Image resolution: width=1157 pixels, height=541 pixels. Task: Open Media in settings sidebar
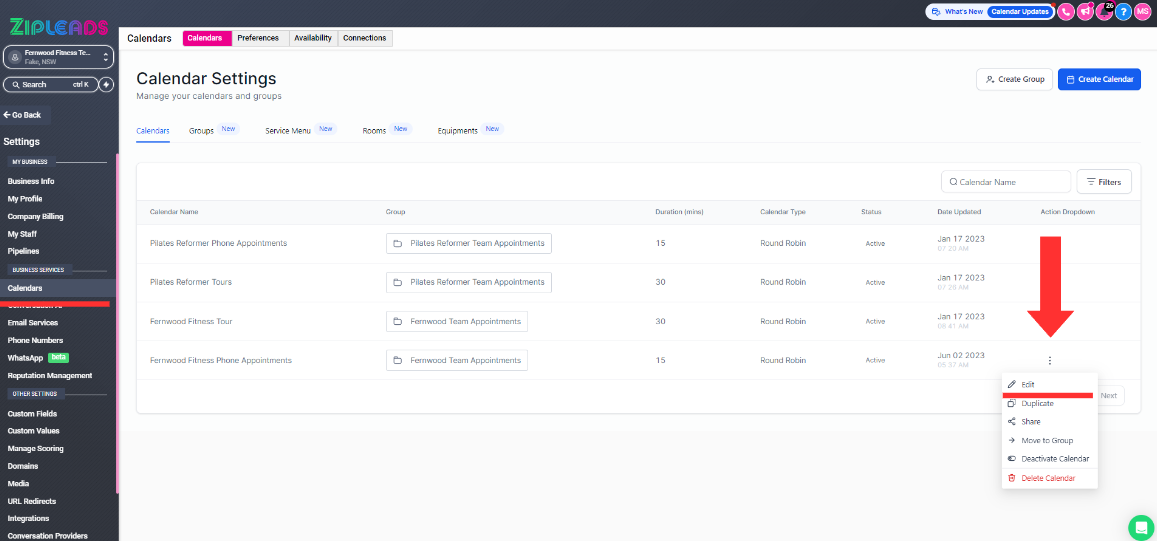click(x=18, y=483)
